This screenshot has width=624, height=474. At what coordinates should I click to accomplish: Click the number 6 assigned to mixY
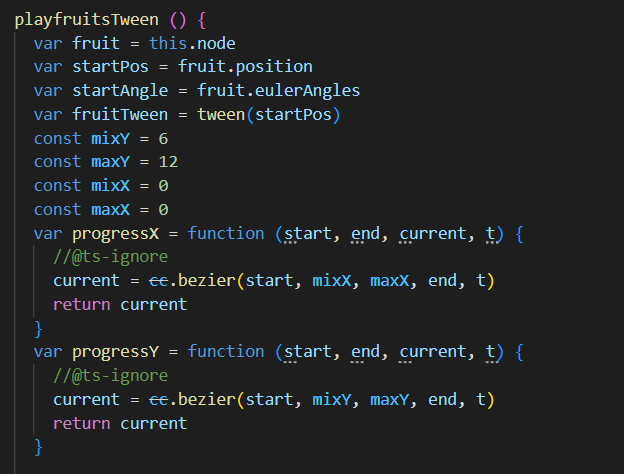tap(163, 138)
